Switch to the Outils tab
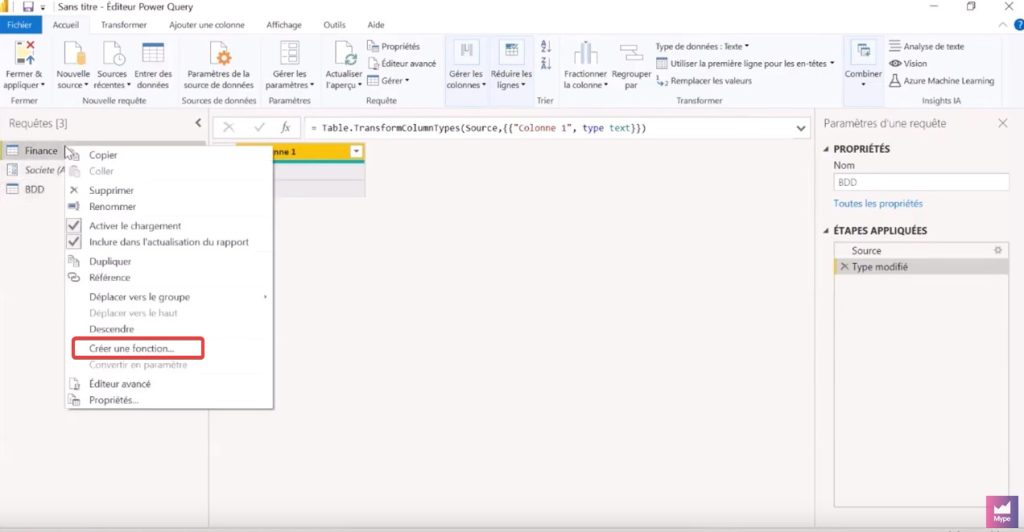Screen dimensions: 1024x532 [334, 25]
